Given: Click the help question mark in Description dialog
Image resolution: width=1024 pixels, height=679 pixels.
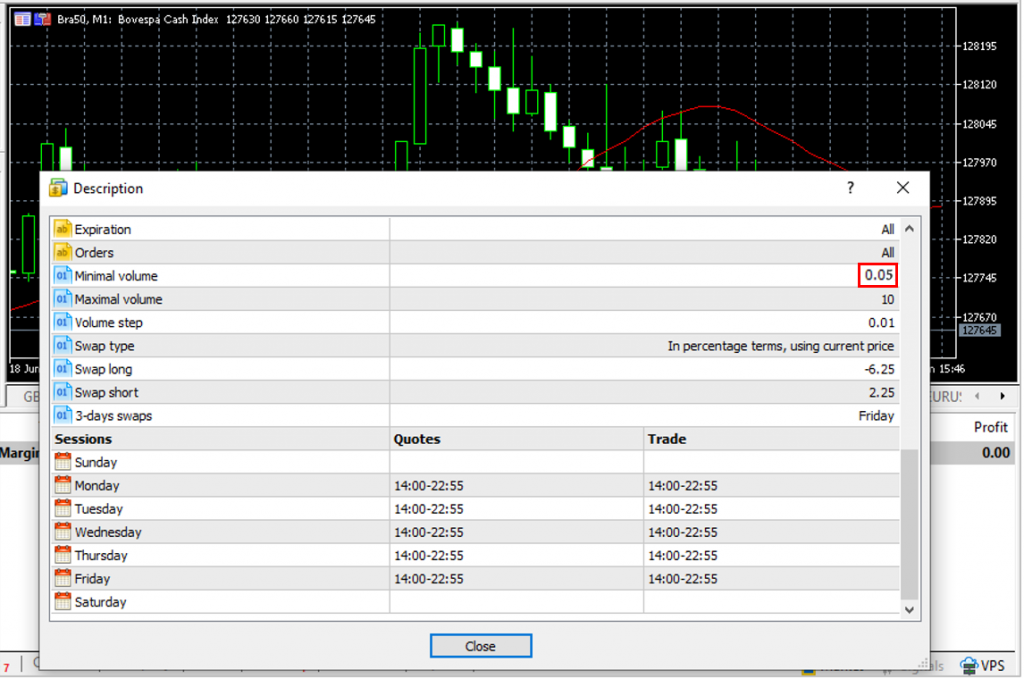Looking at the screenshot, I should click(850, 188).
